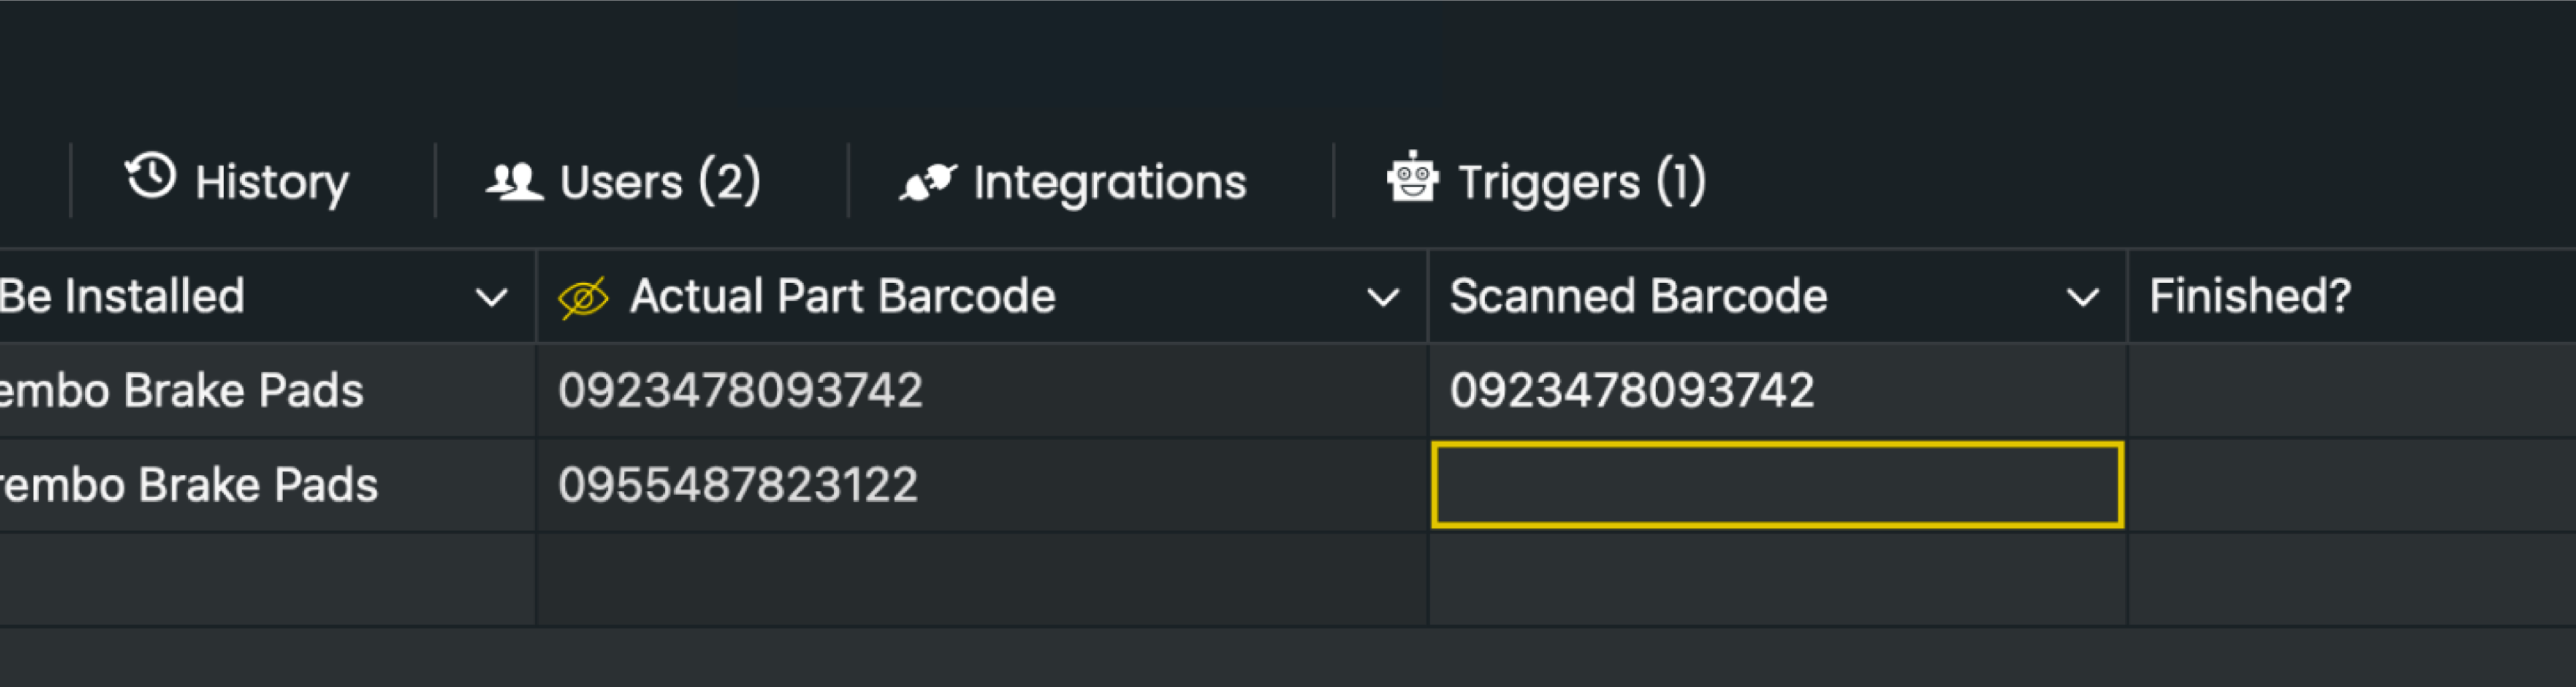Image resolution: width=2576 pixels, height=687 pixels.
Task: Click the Triggers robot icon
Action: pos(1412,178)
